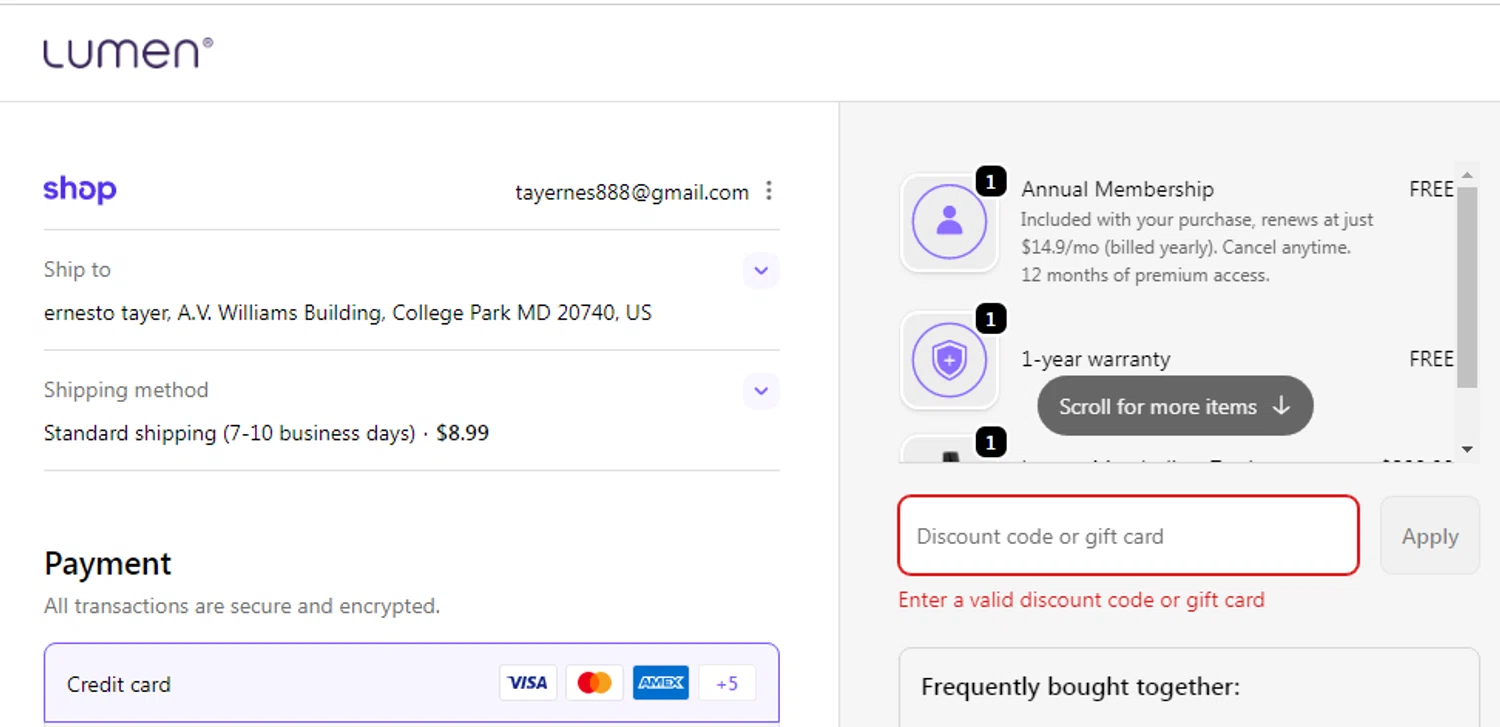
Task: Select the Credit card payment option
Action: pyautogui.click(x=411, y=684)
